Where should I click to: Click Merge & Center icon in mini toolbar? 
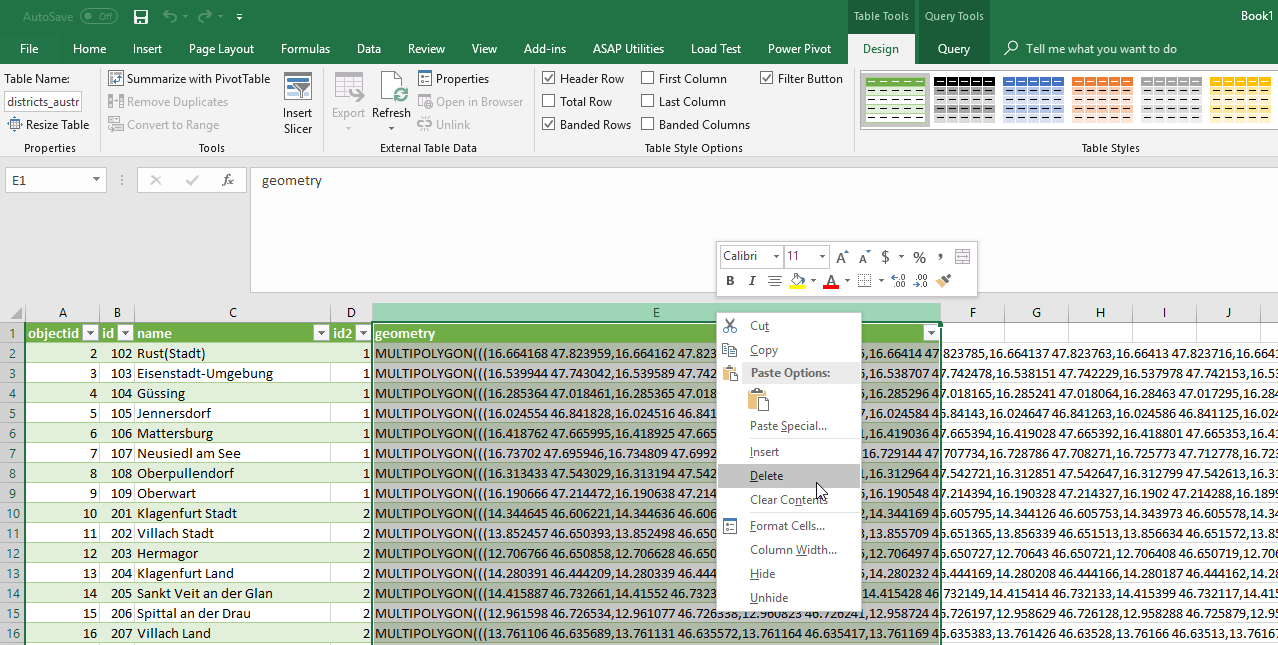pos(962,257)
